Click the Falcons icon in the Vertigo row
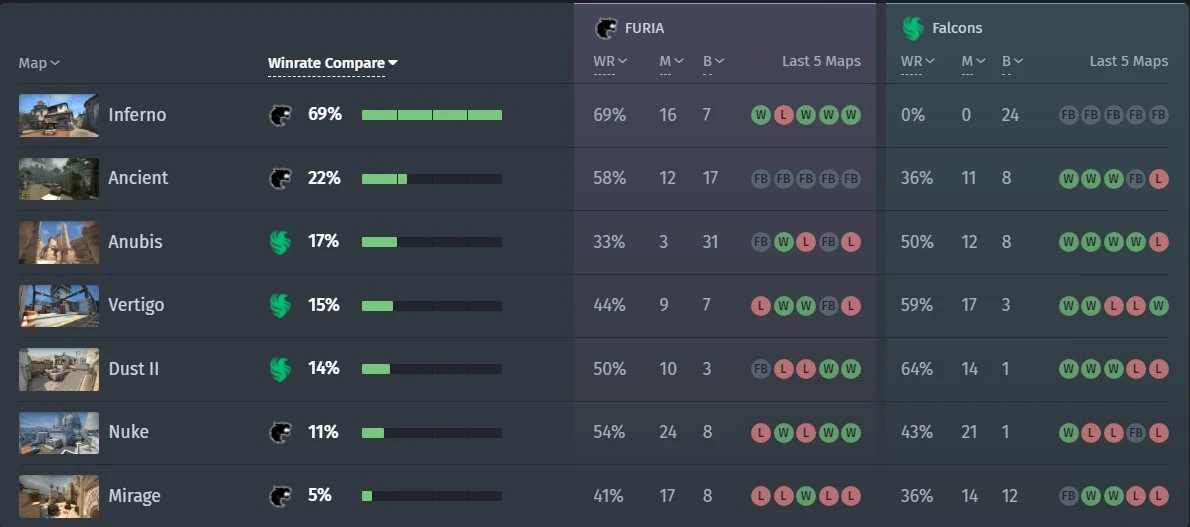 click(x=280, y=305)
